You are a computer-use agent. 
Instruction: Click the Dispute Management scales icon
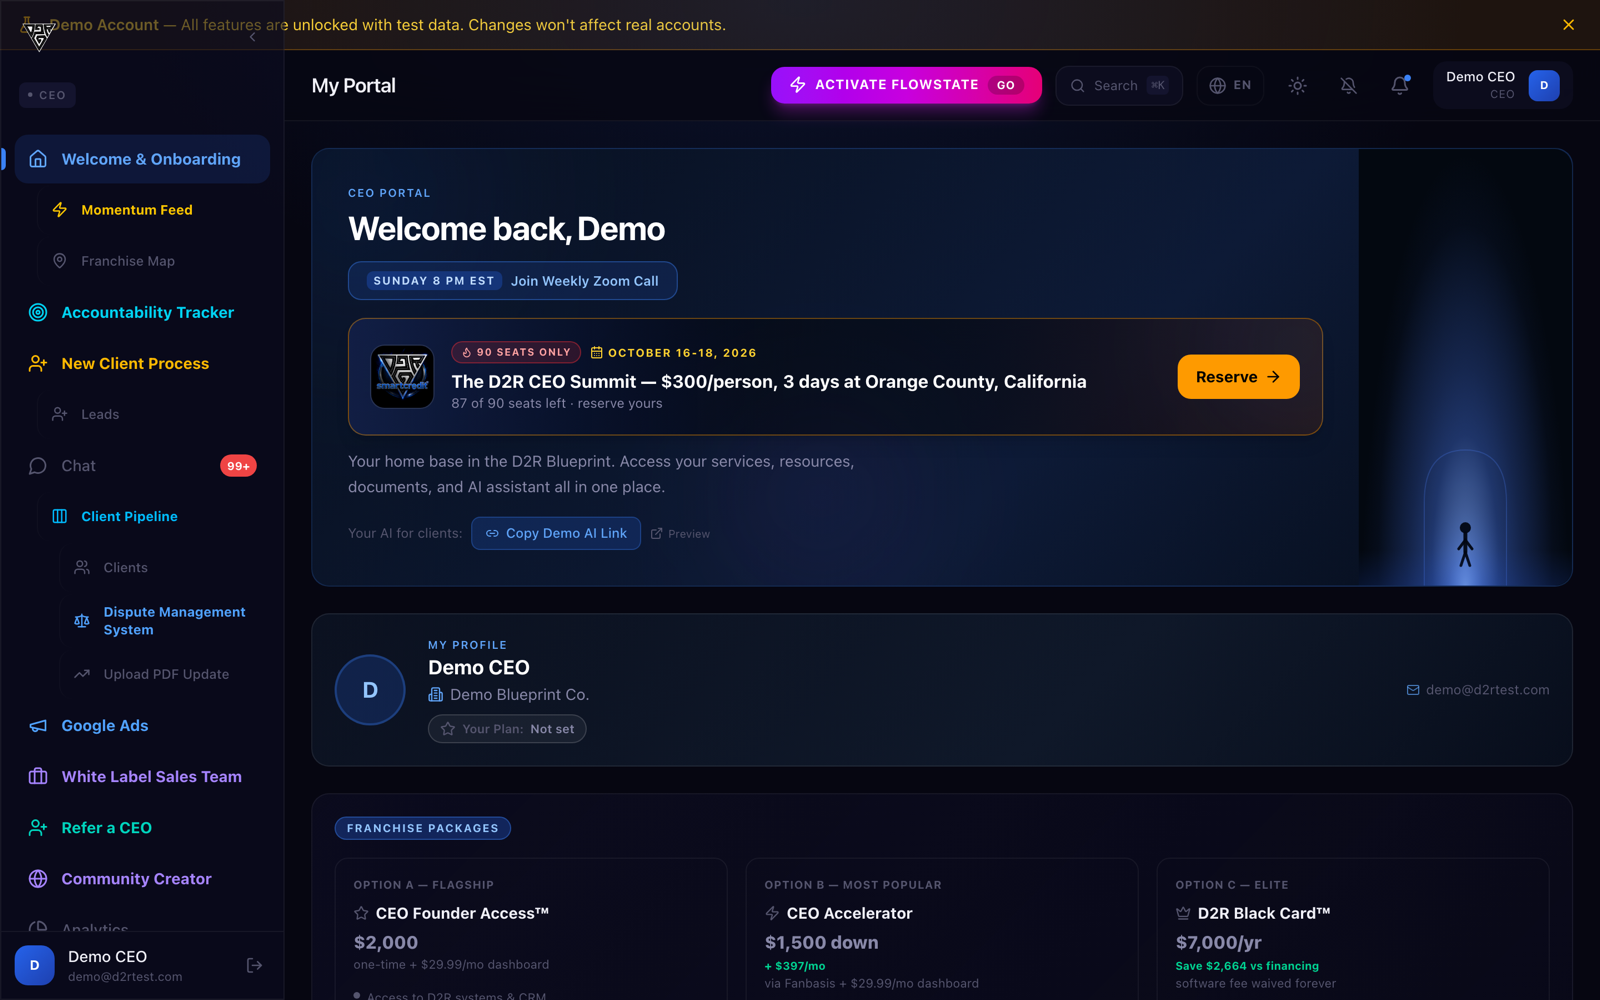click(82, 621)
